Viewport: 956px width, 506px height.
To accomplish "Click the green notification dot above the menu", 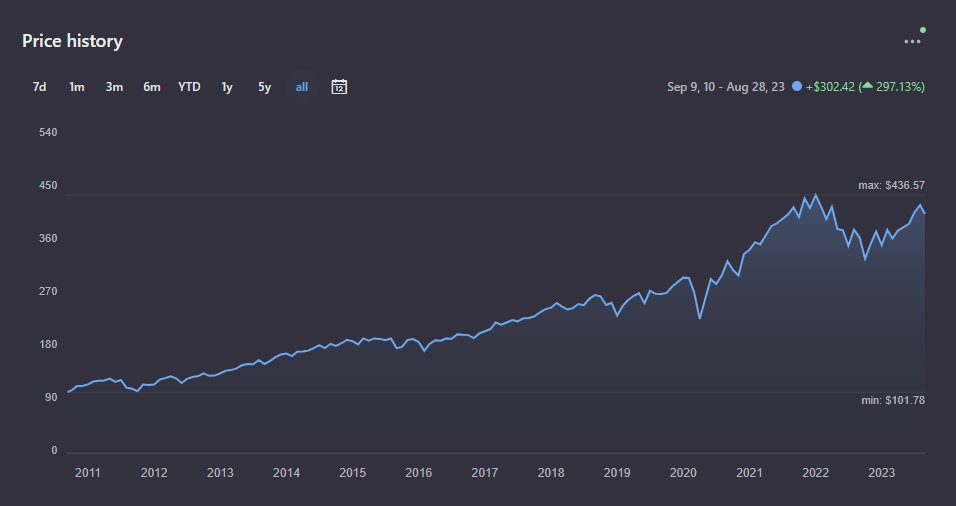I will 923,29.
